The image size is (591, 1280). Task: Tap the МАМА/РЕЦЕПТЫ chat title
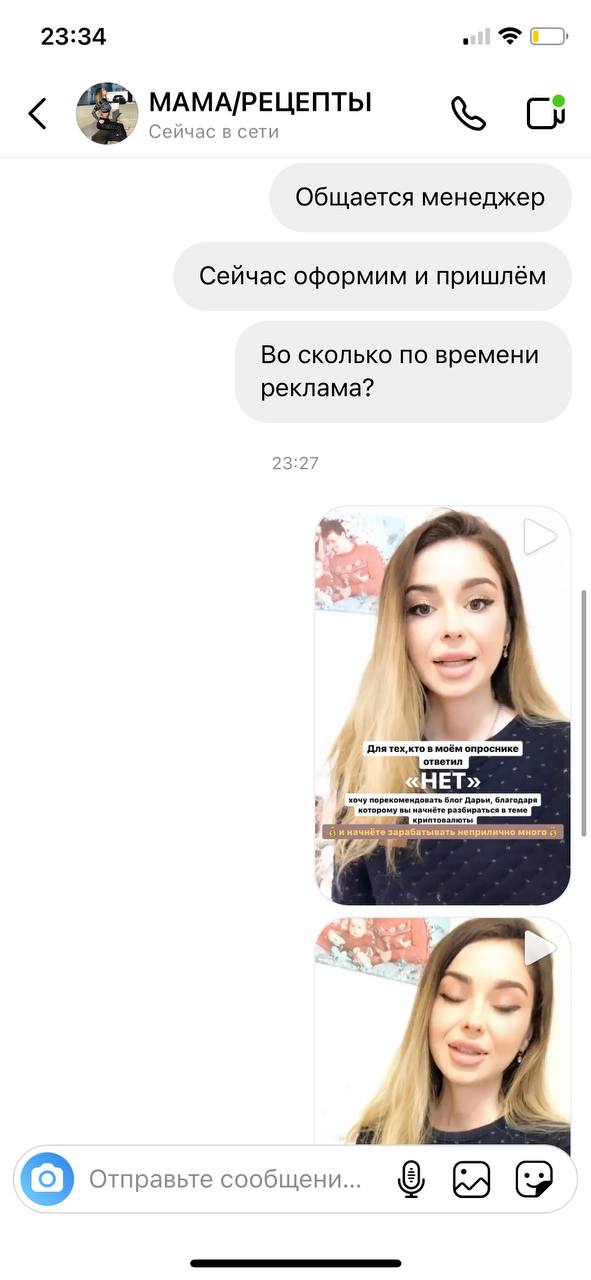(x=260, y=102)
